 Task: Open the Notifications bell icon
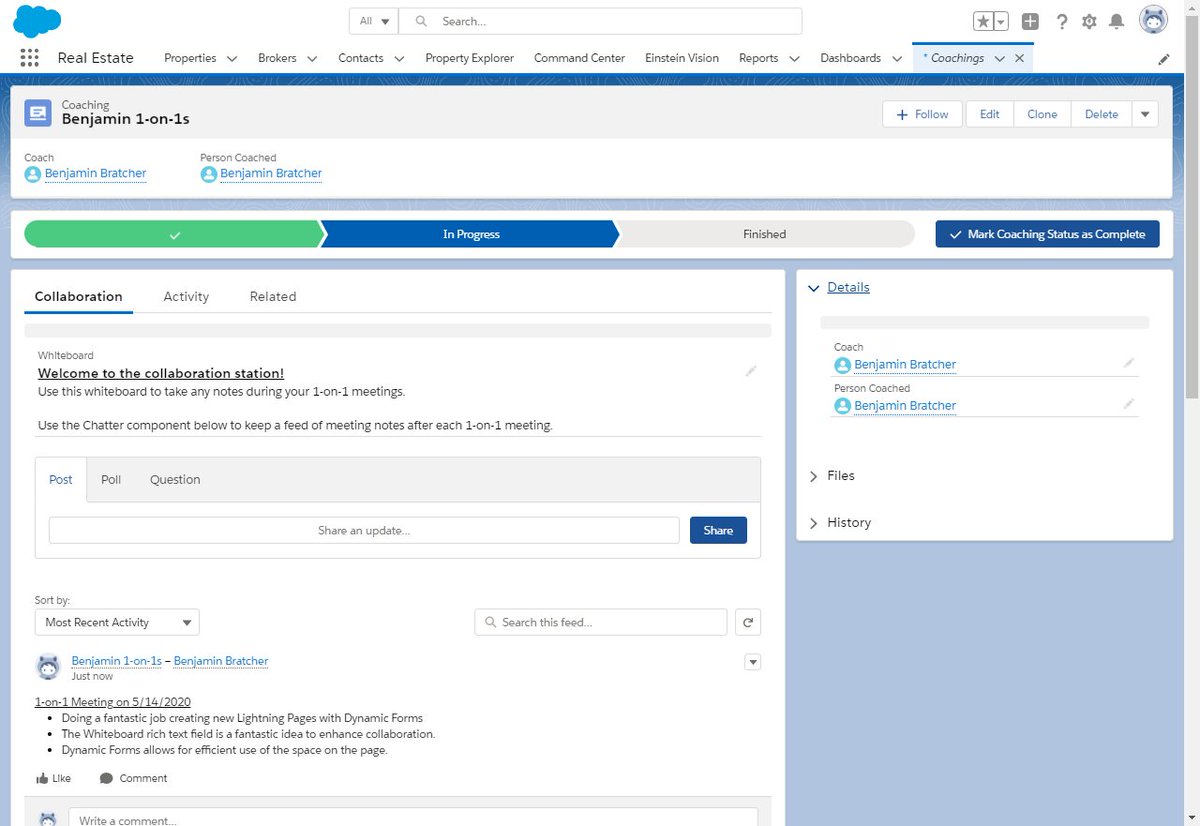1117,21
